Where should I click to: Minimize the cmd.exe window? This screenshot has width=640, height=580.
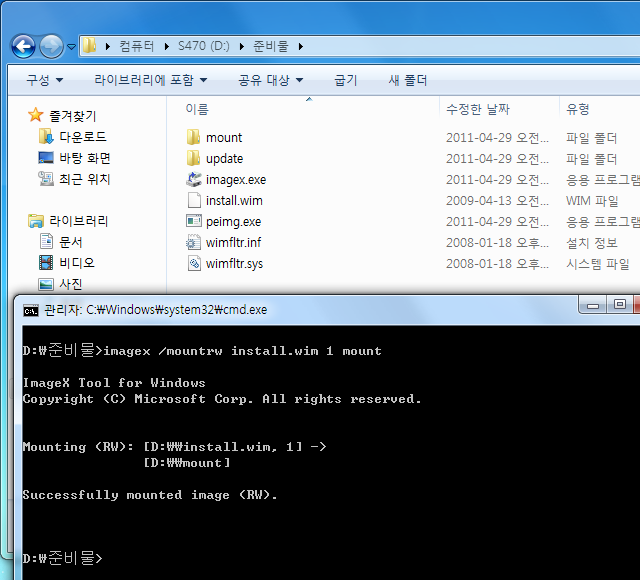593,305
